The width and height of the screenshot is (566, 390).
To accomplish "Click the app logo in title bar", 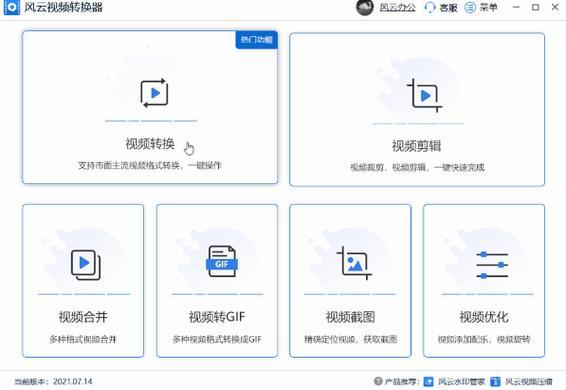I will (12, 7).
